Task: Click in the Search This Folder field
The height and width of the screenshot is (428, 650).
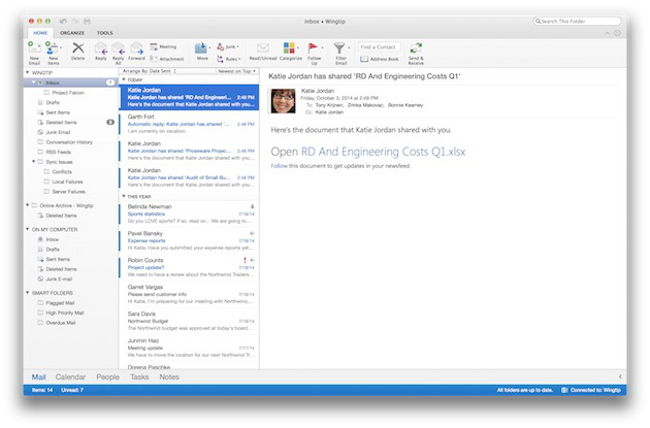Action: tap(577, 21)
